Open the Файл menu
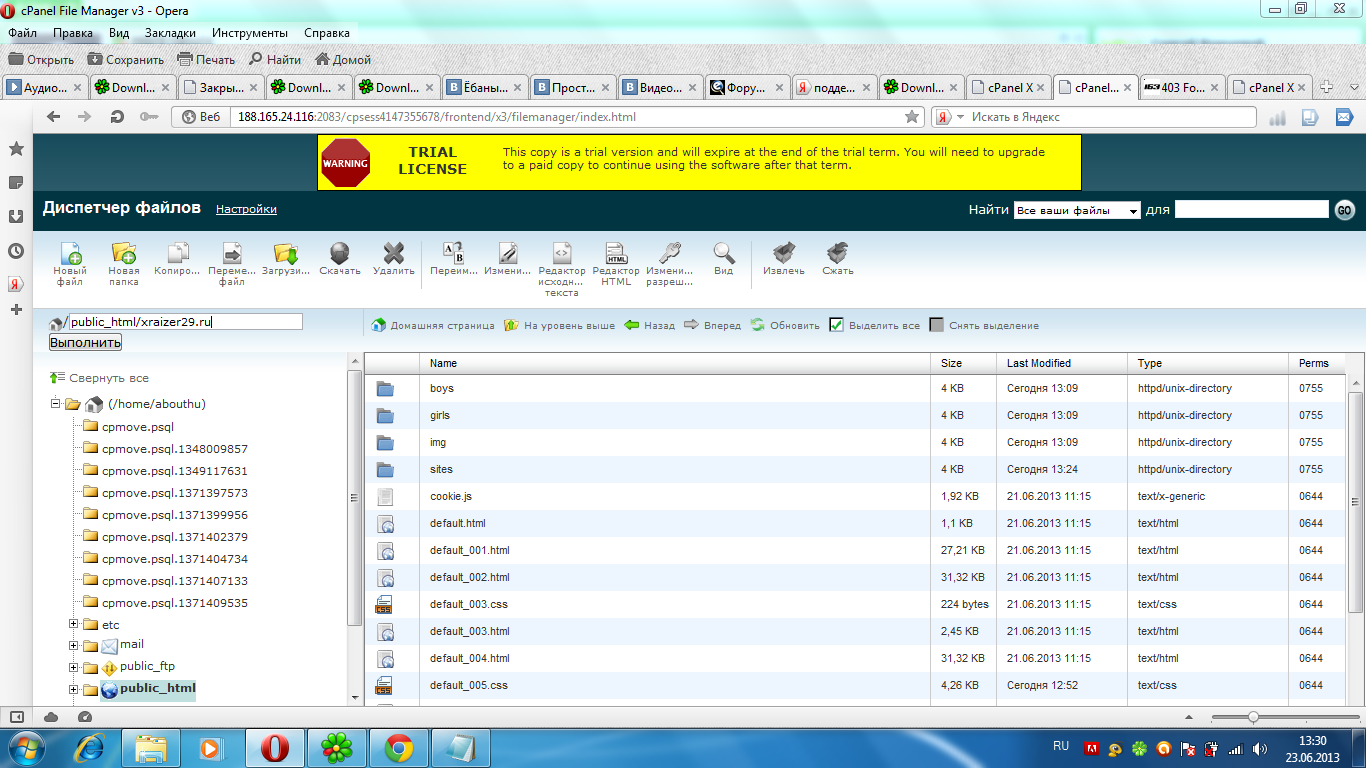Screen dimensions: 1366x768 click(x=22, y=33)
